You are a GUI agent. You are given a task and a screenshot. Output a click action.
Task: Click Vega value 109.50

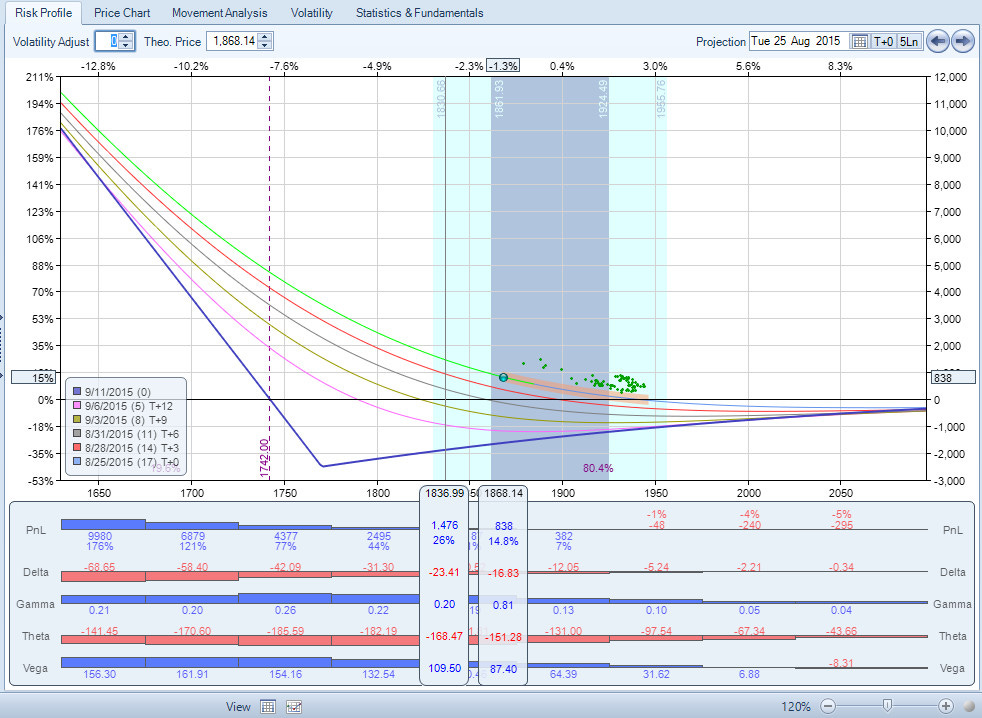click(445, 668)
